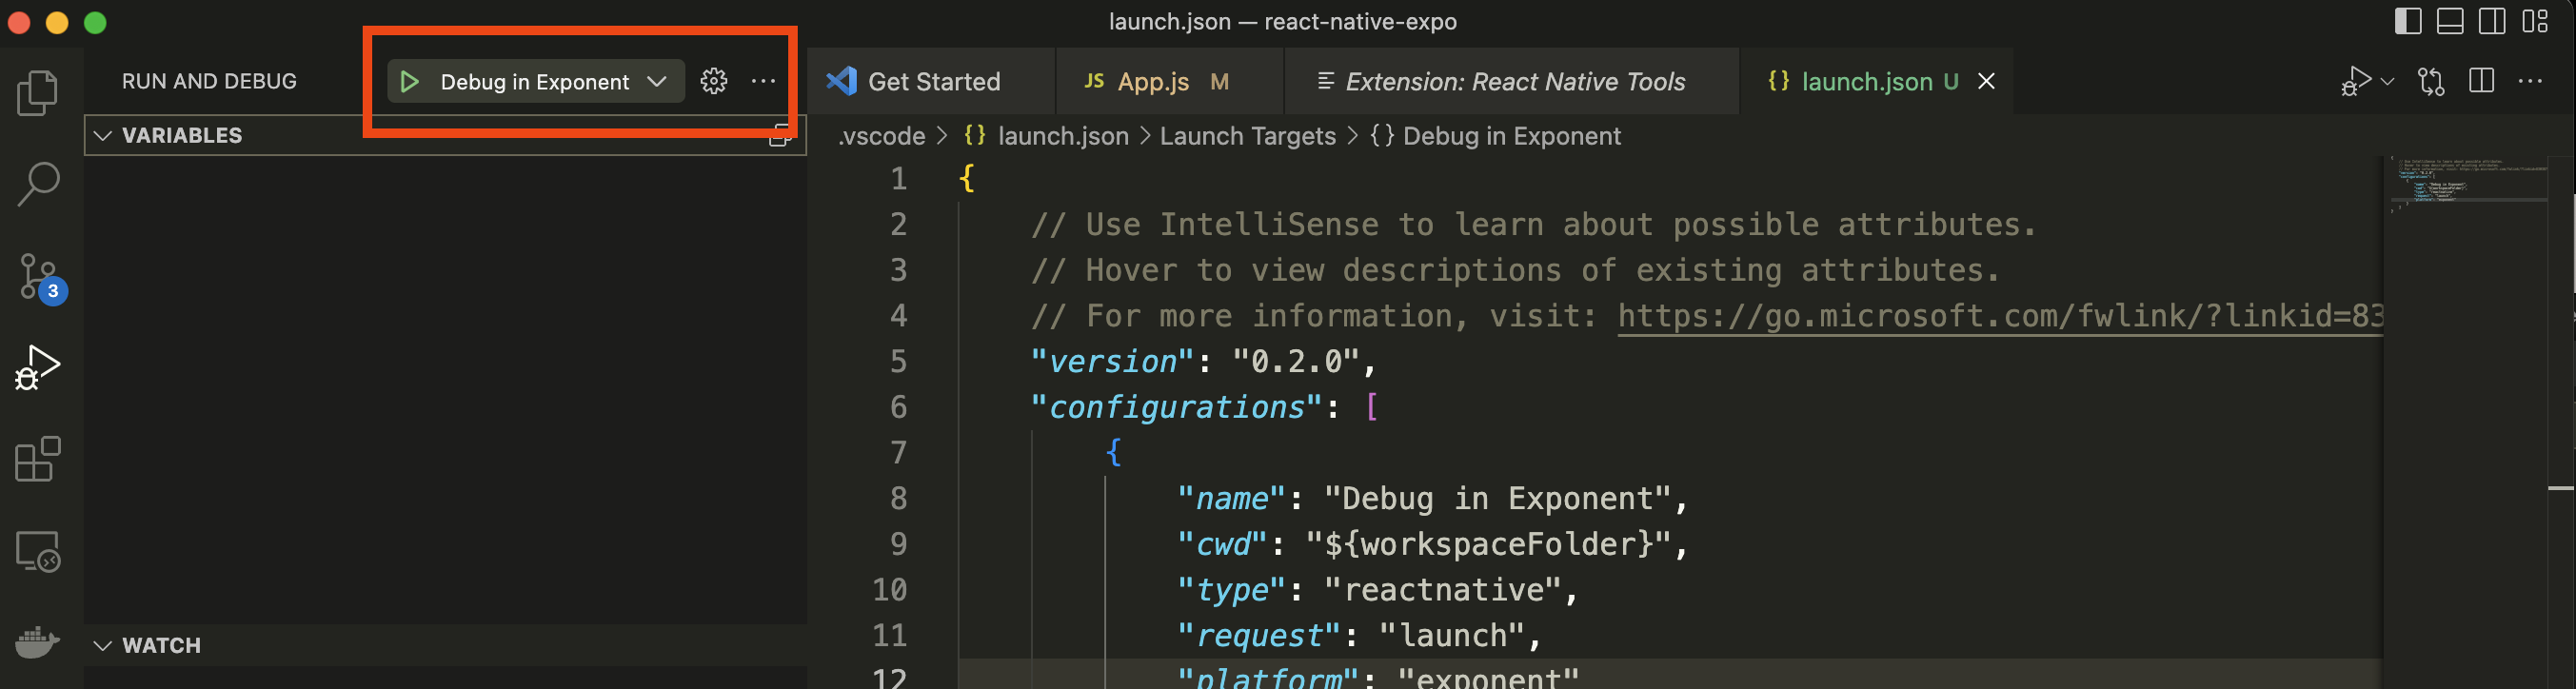
Task: Open launch.json via debug gear icon
Action: pyautogui.click(x=713, y=81)
